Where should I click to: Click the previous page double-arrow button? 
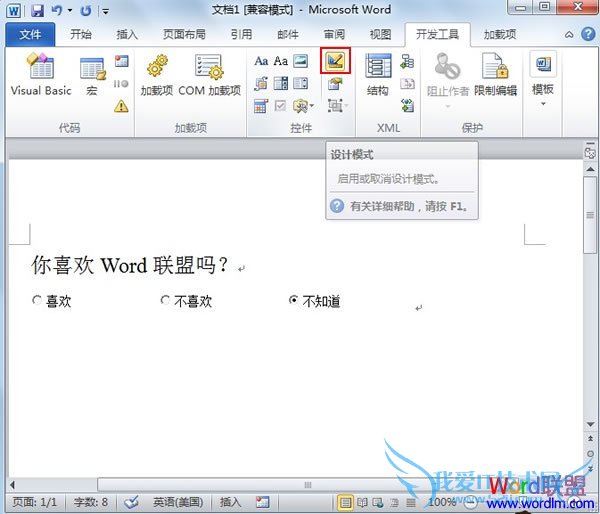tap(590, 439)
